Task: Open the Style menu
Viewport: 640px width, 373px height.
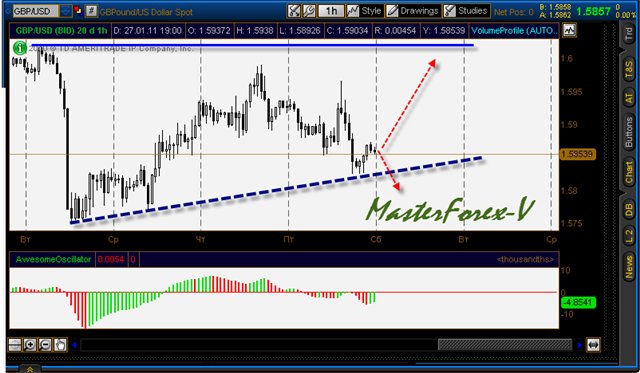Action: [364, 11]
